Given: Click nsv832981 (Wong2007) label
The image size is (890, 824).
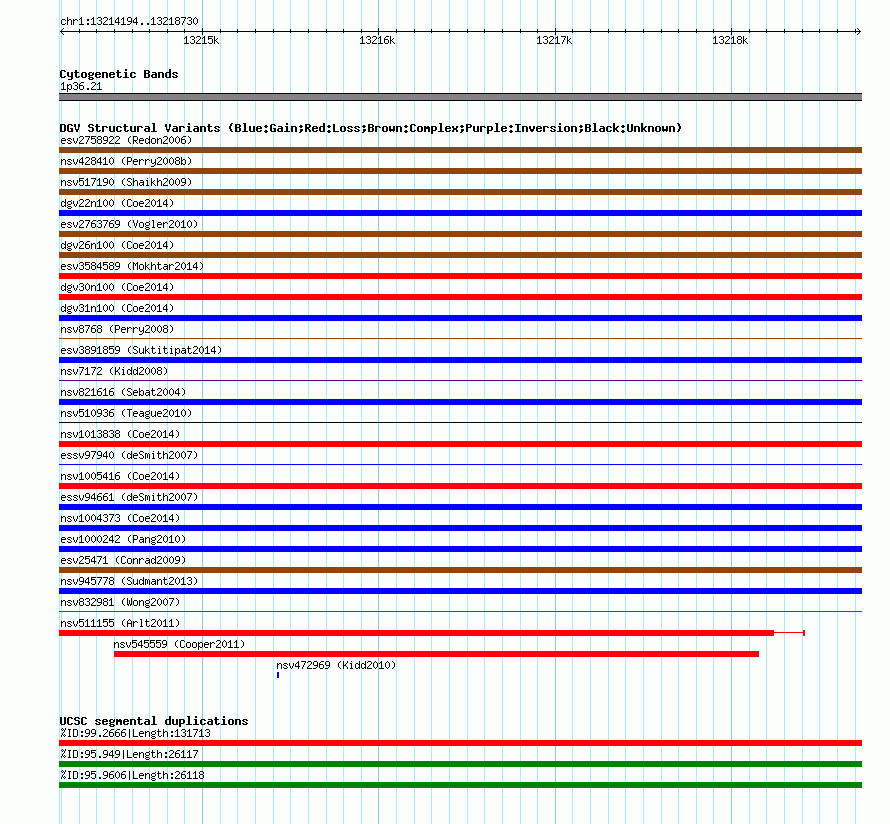Looking at the screenshot, I should (x=120, y=602).
